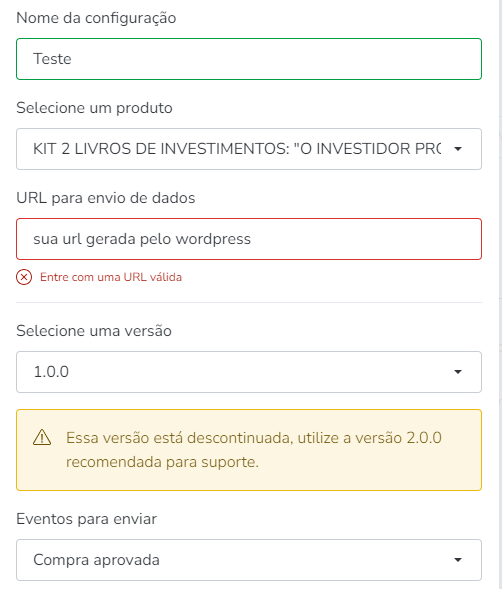Screen dimensions: 502x589
Task: Click the 'URL para envio de dados' label
Action: click(x=106, y=198)
